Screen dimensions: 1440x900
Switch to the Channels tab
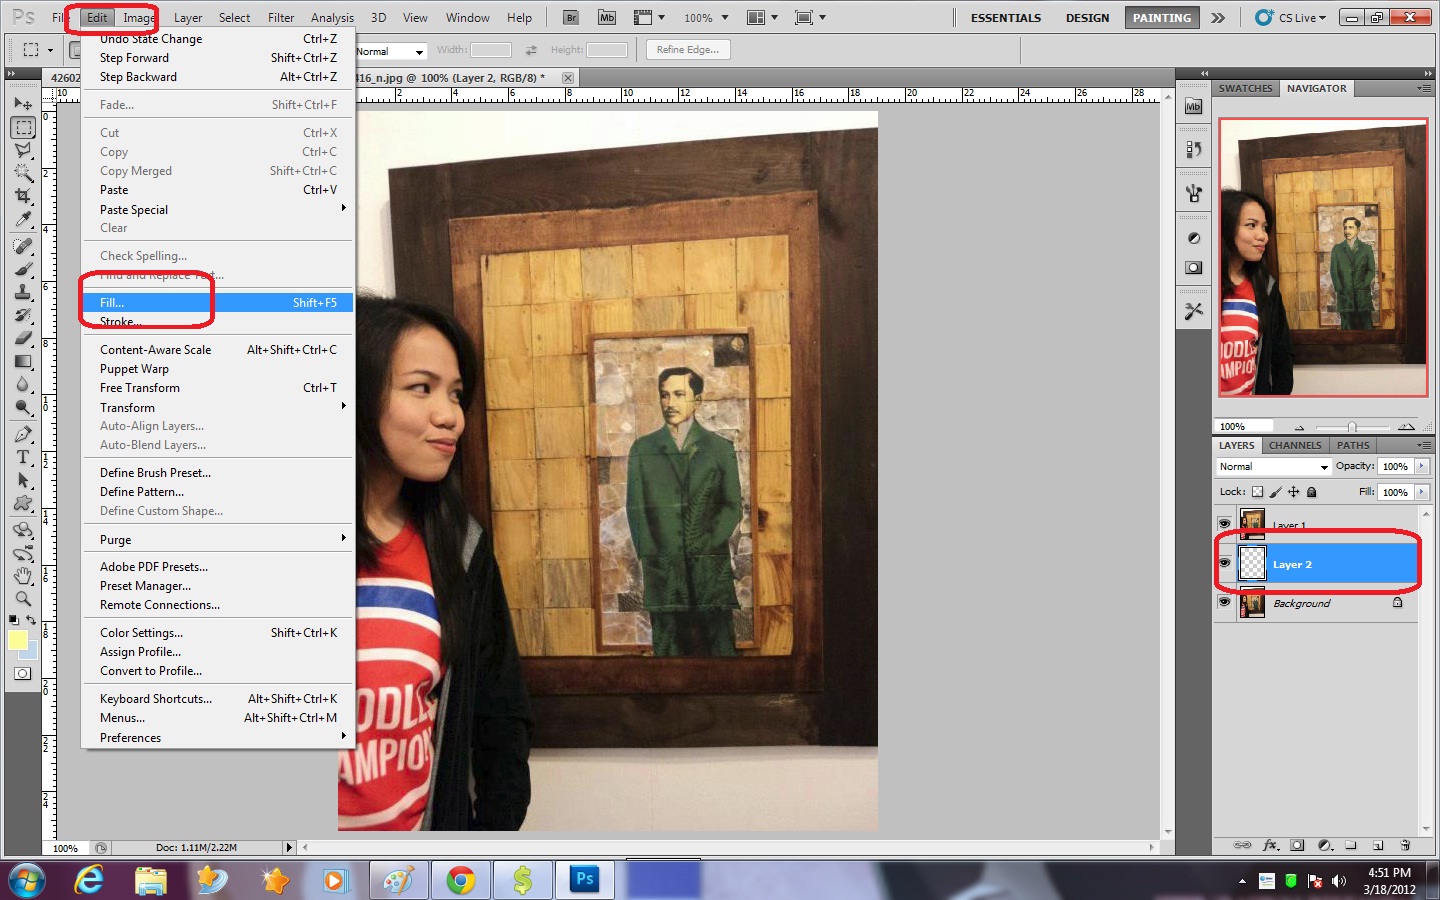click(x=1295, y=445)
